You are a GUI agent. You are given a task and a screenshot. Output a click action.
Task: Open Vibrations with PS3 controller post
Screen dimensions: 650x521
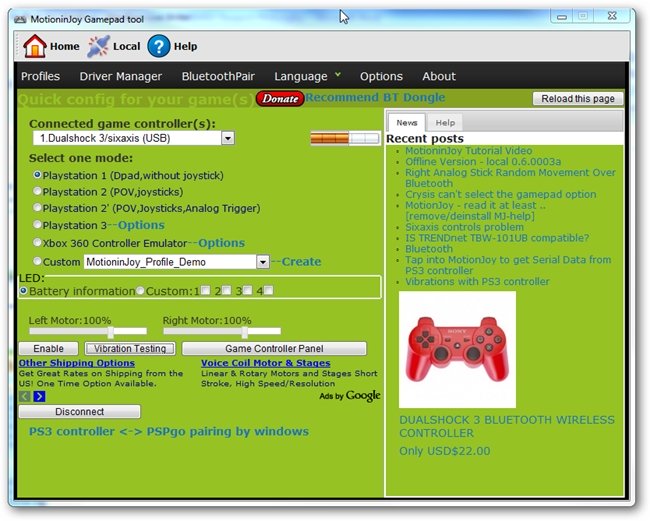477,281
